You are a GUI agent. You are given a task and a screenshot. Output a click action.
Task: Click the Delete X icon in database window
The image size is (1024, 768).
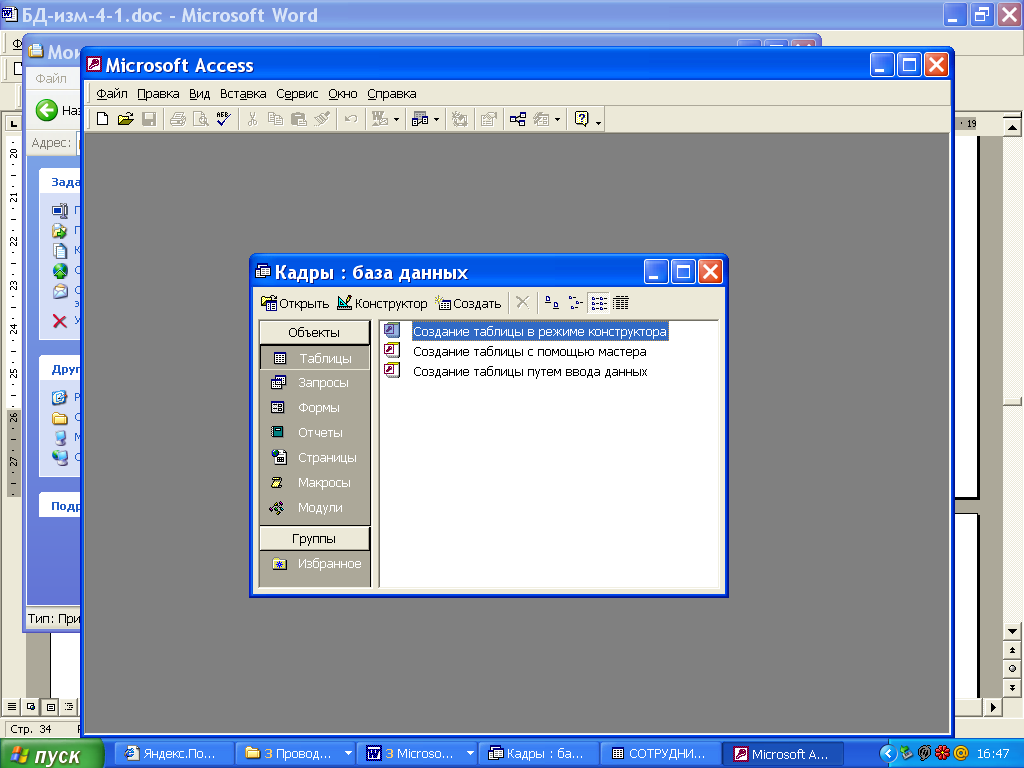pos(522,302)
